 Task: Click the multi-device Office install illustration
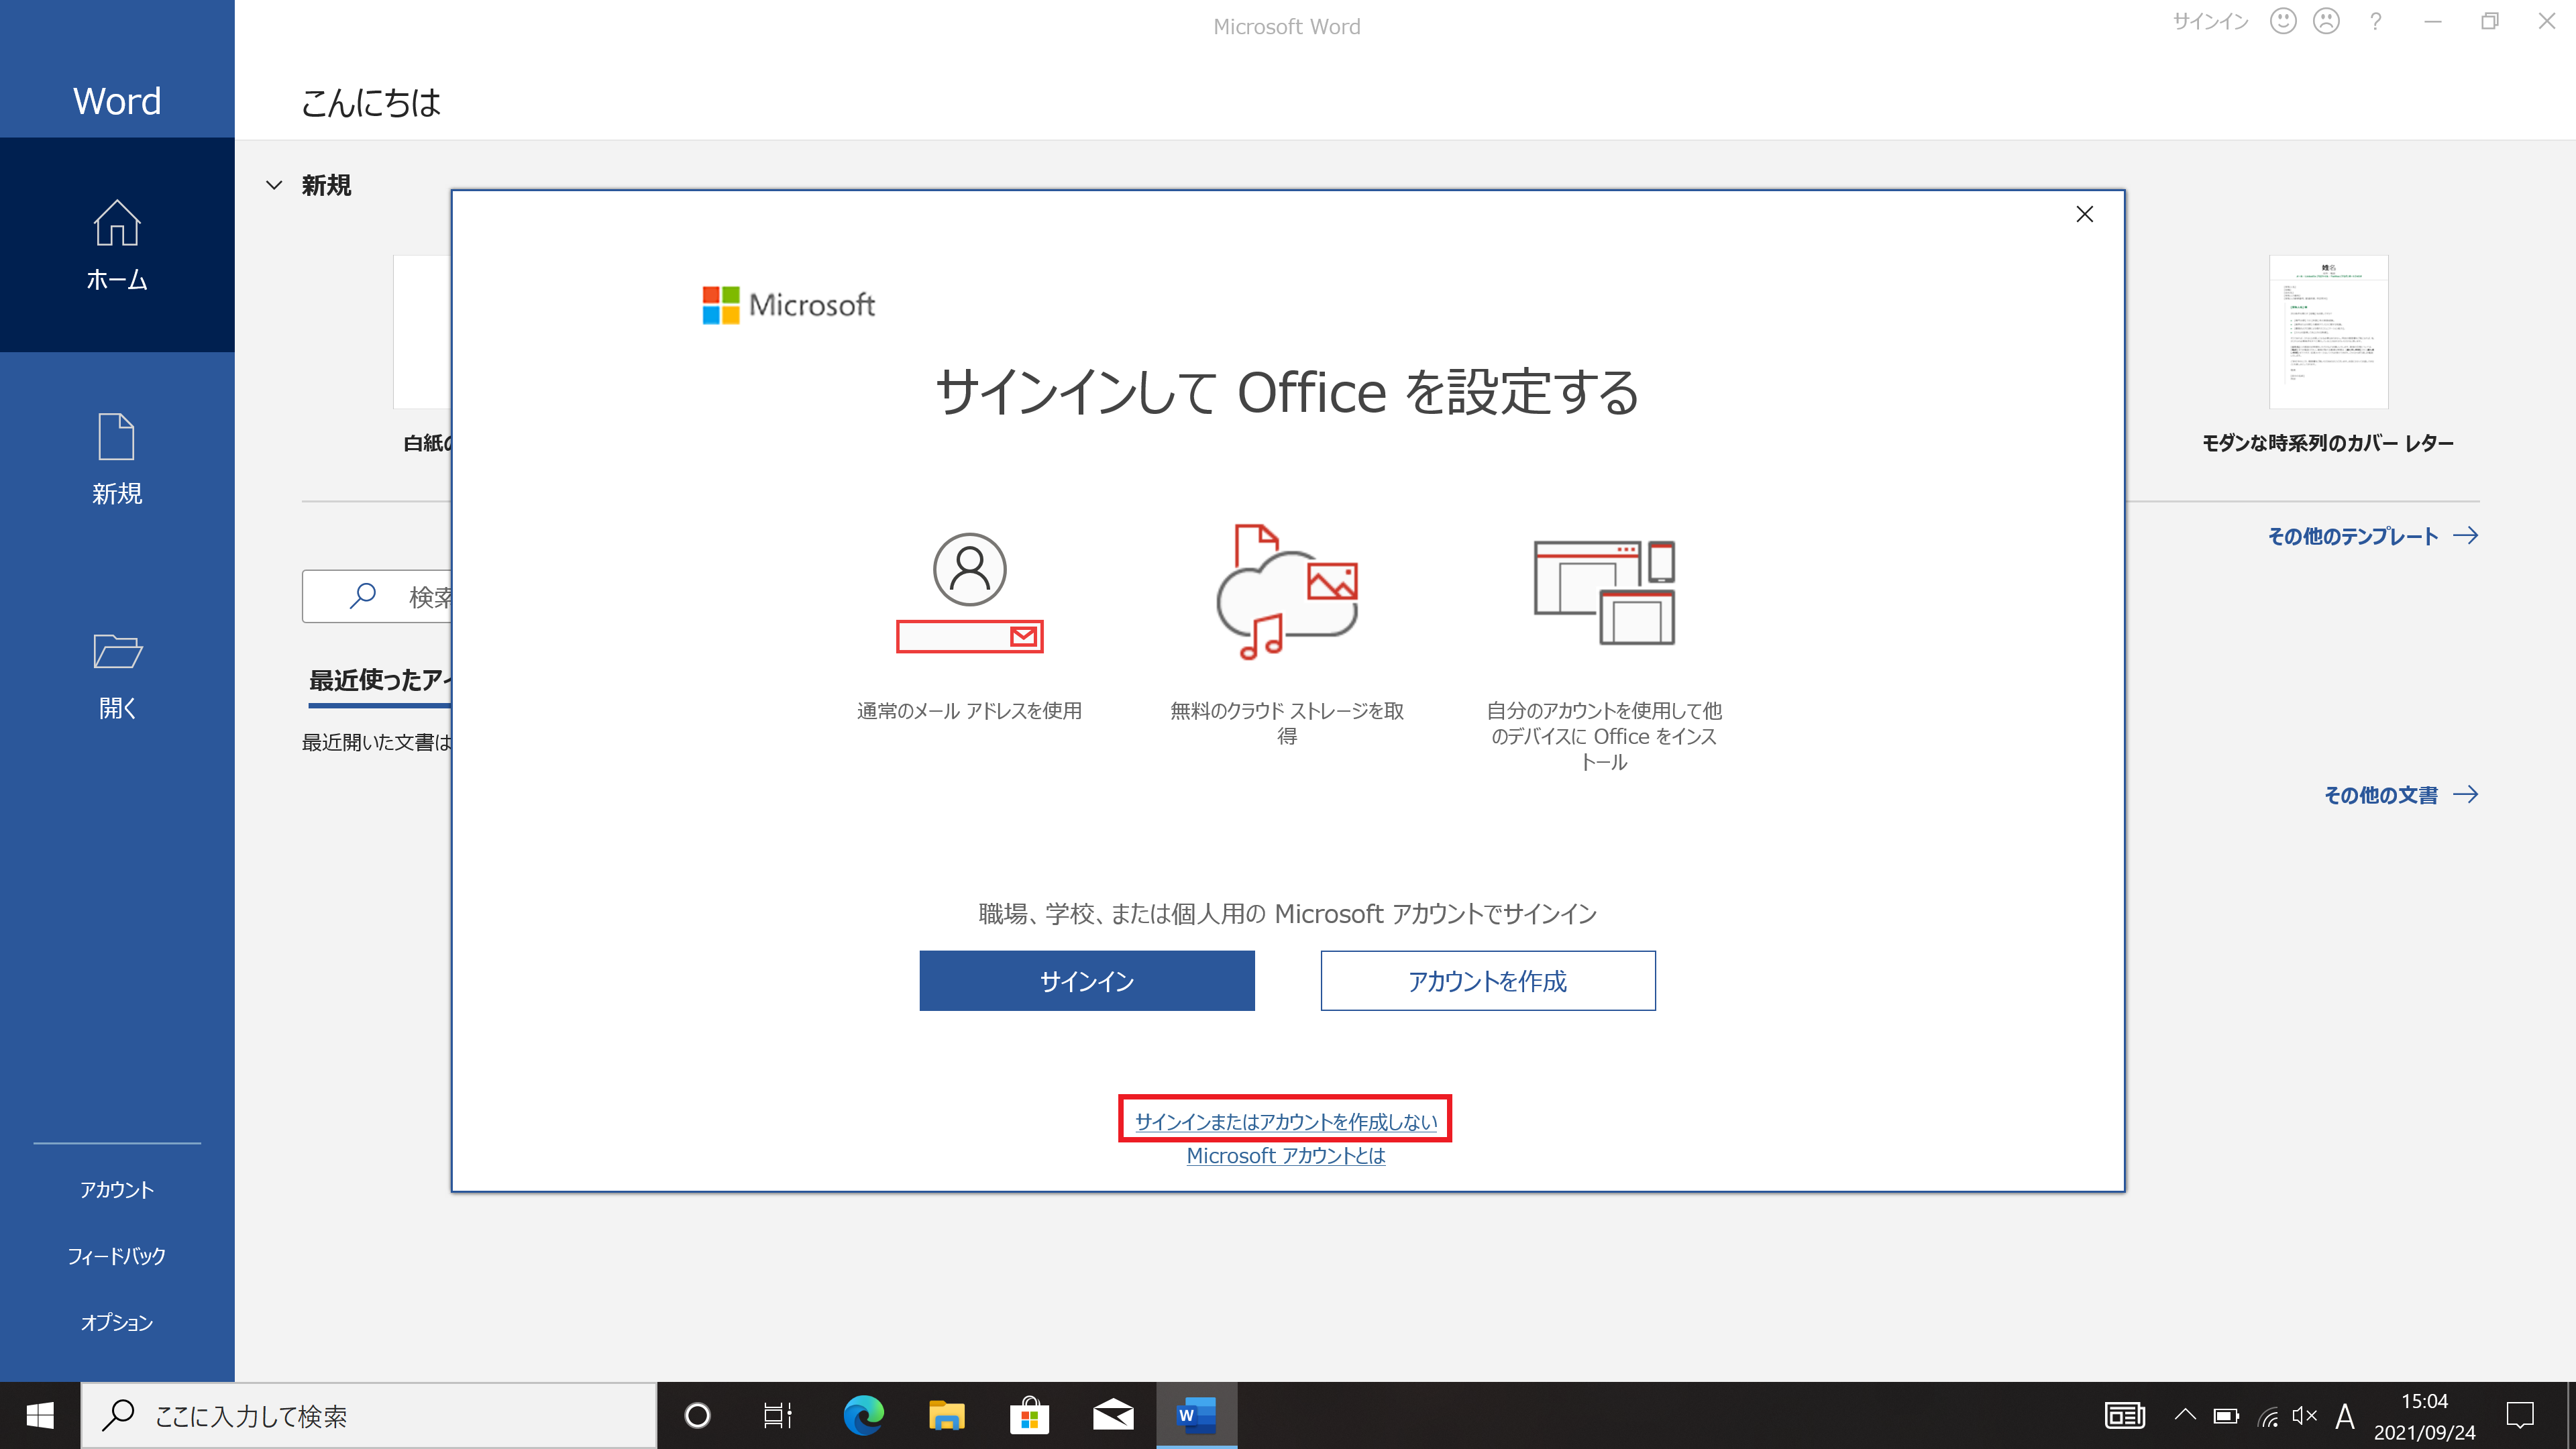pyautogui.click(x=1604, y=592)
